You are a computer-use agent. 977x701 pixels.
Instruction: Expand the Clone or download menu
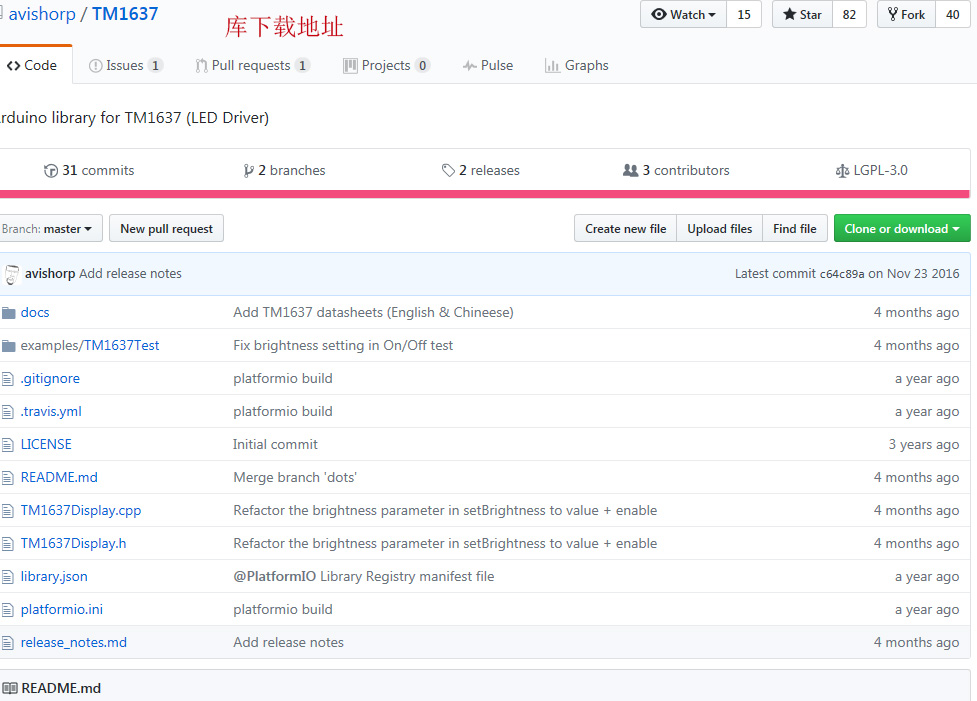click(902, 229)
